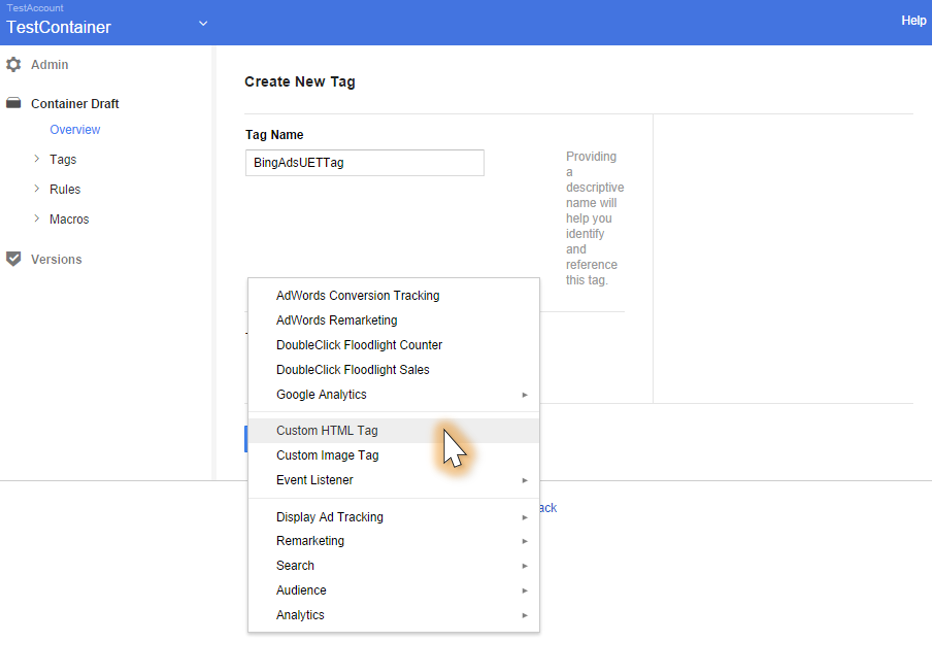Click the Create New Tag heading

pos(300,81)
